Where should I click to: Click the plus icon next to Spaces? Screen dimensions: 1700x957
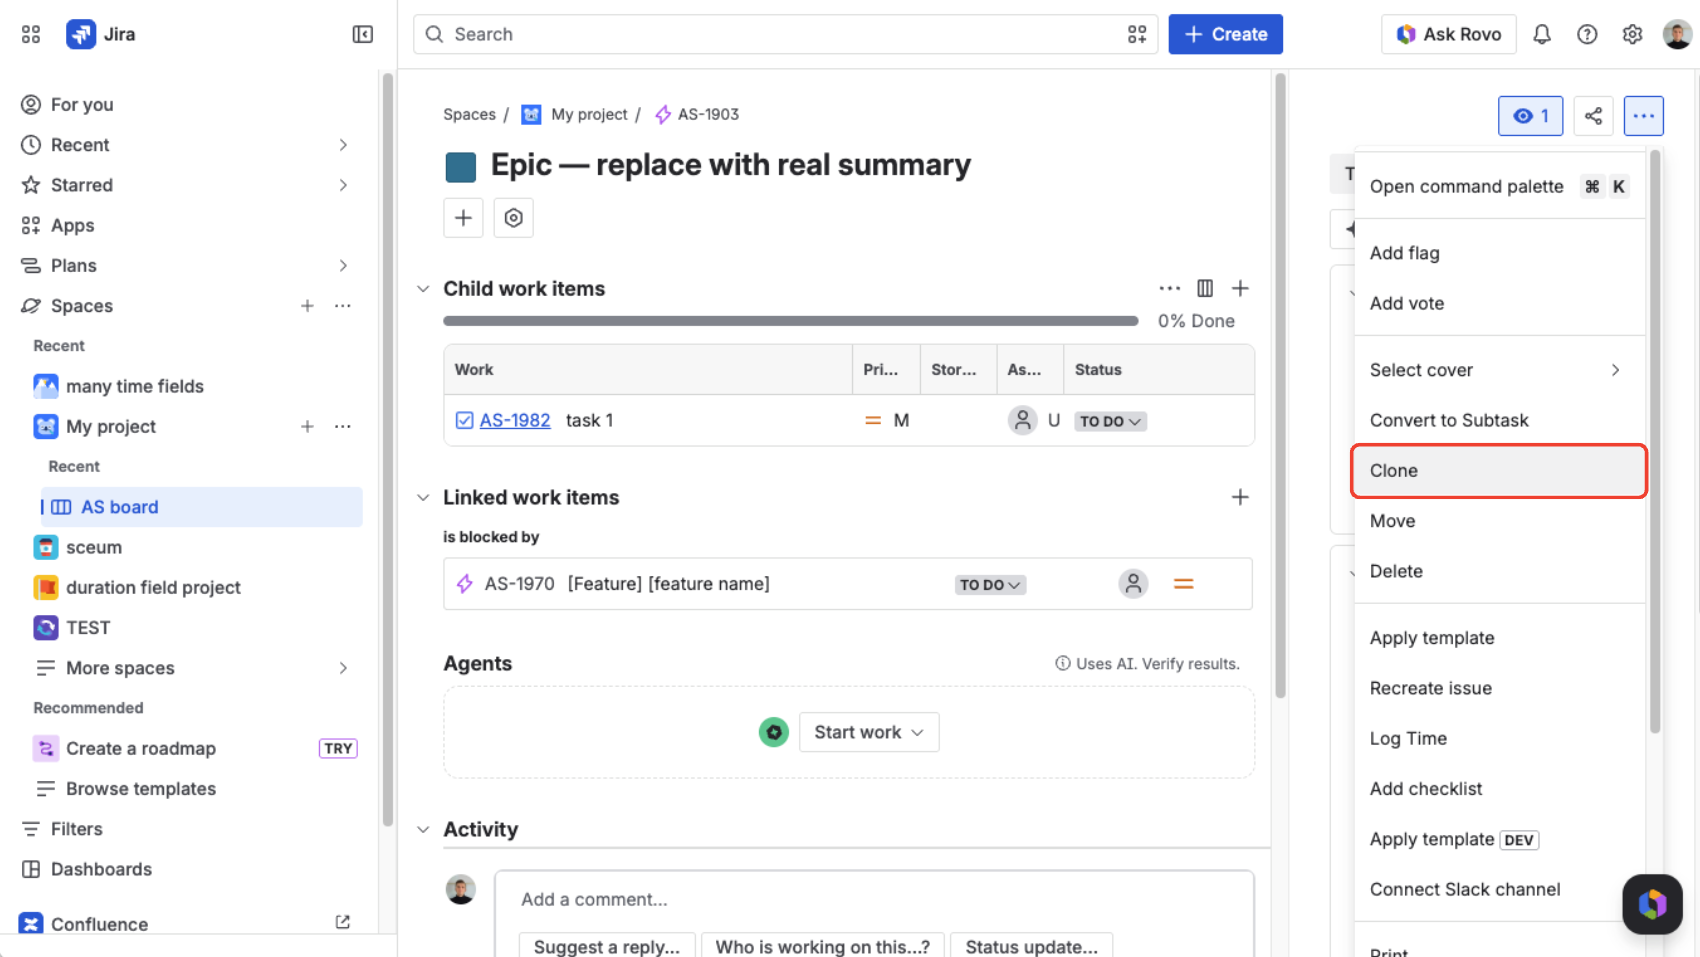[x=307, y=306]
